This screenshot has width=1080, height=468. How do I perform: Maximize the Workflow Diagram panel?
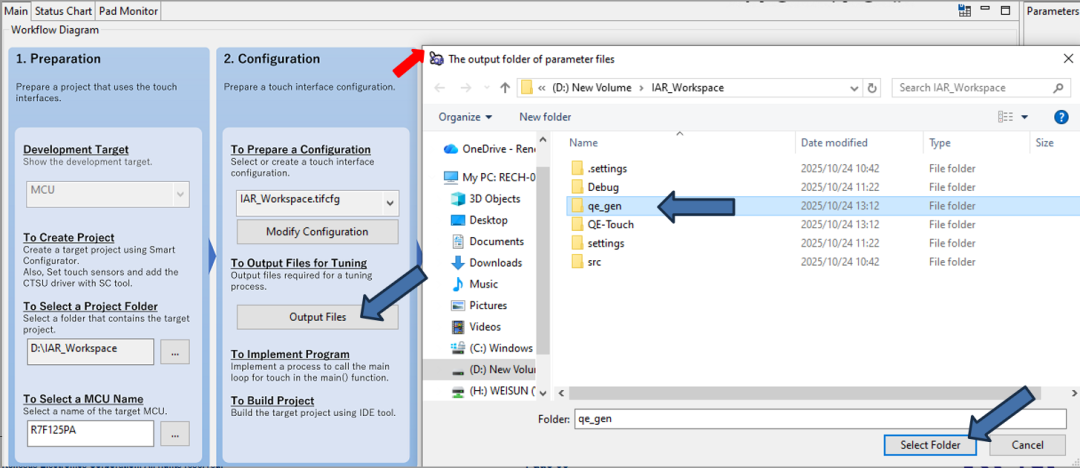tap(1006, 10)
